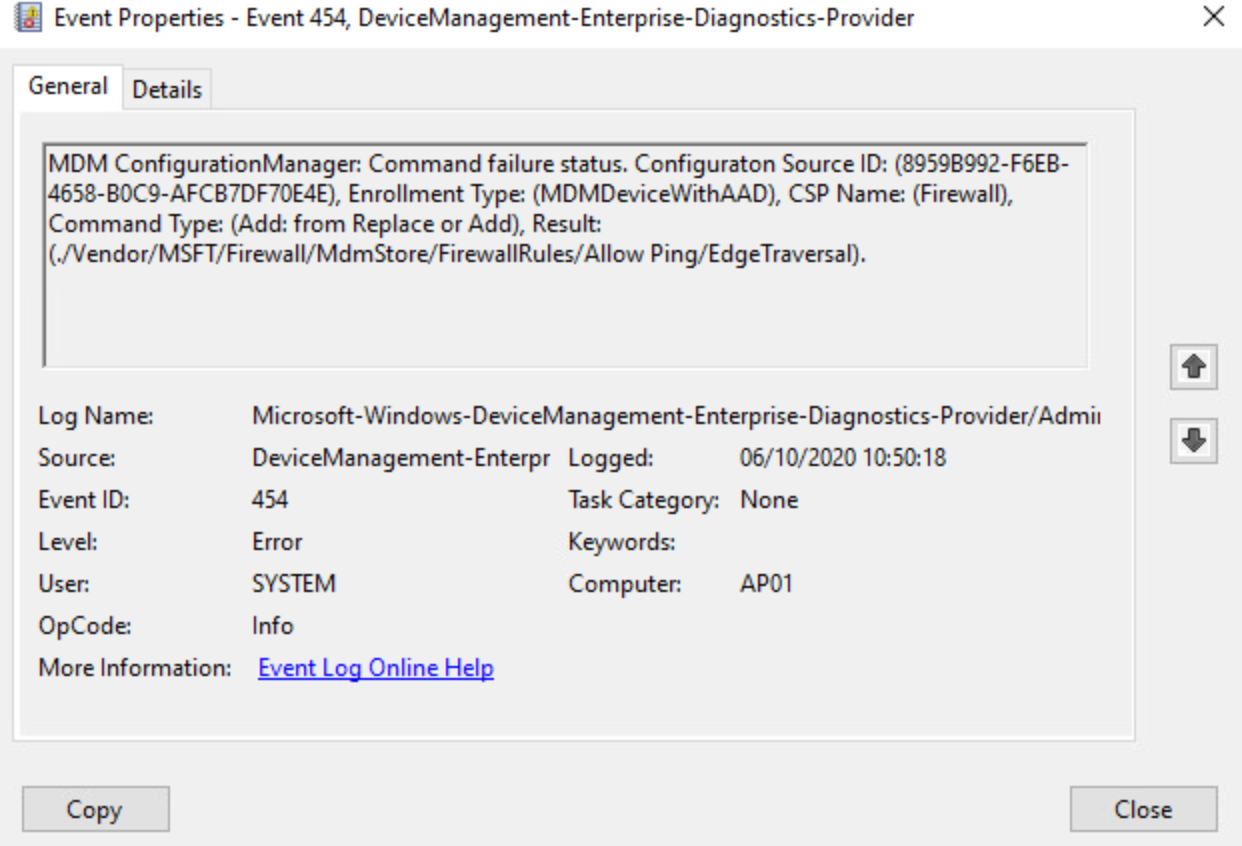
Task: Click the Task Category value None
Action: click(x=769, y=500)
